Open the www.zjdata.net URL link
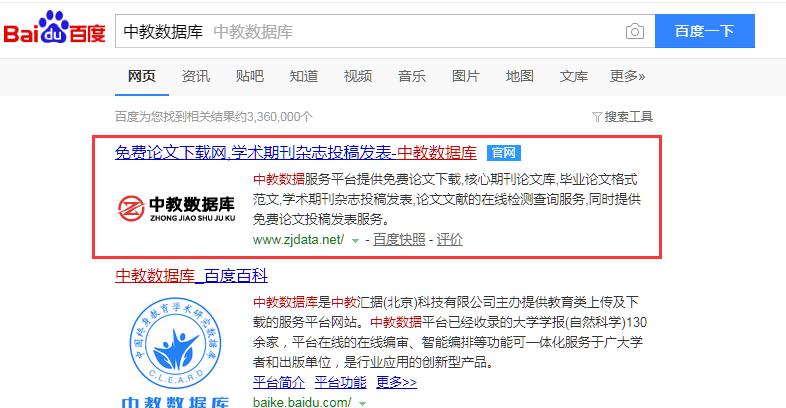Screen dimensions: 786x408 click(x=299, y=240)
